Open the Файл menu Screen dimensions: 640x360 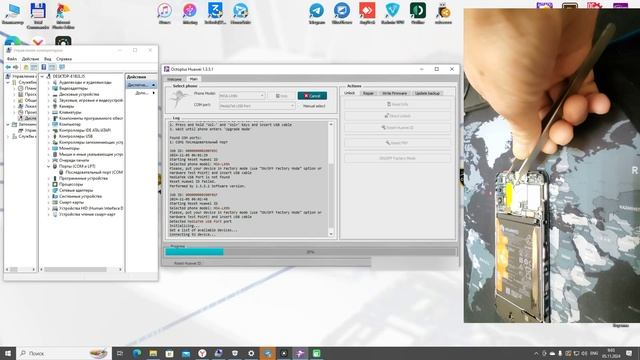[11, 59]
